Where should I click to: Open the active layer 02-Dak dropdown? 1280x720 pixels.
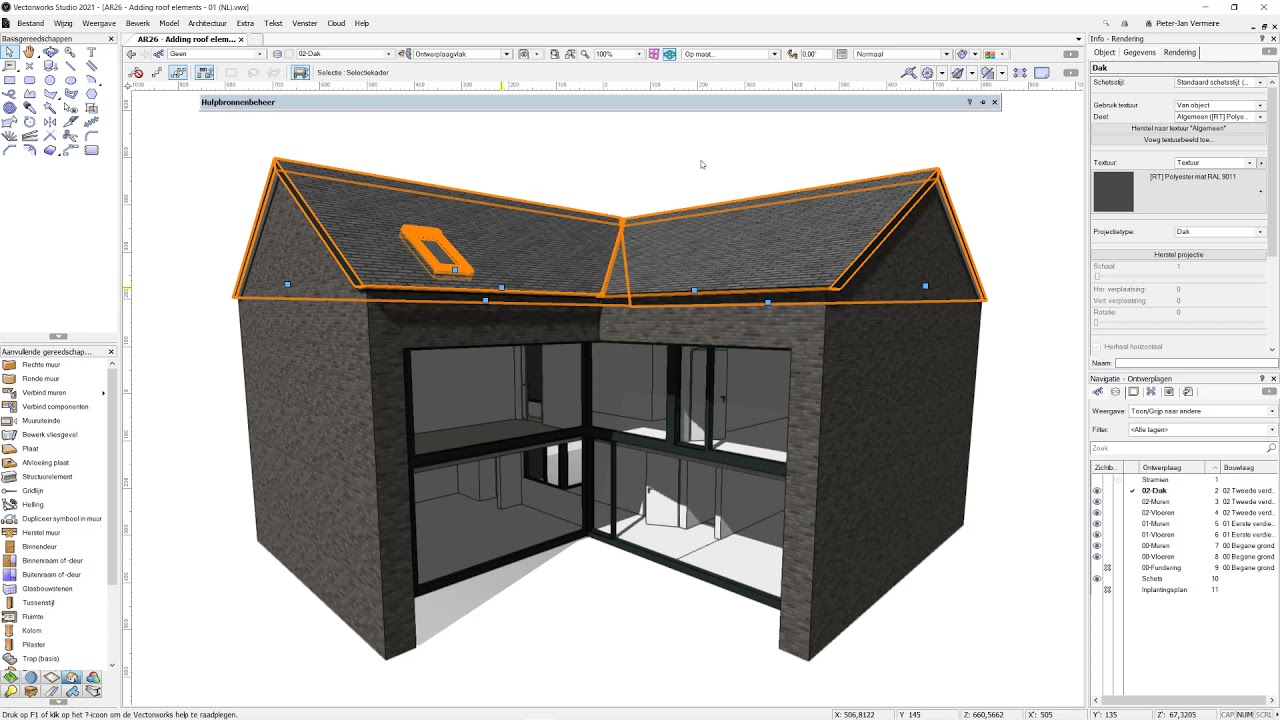tap(344, 54)
